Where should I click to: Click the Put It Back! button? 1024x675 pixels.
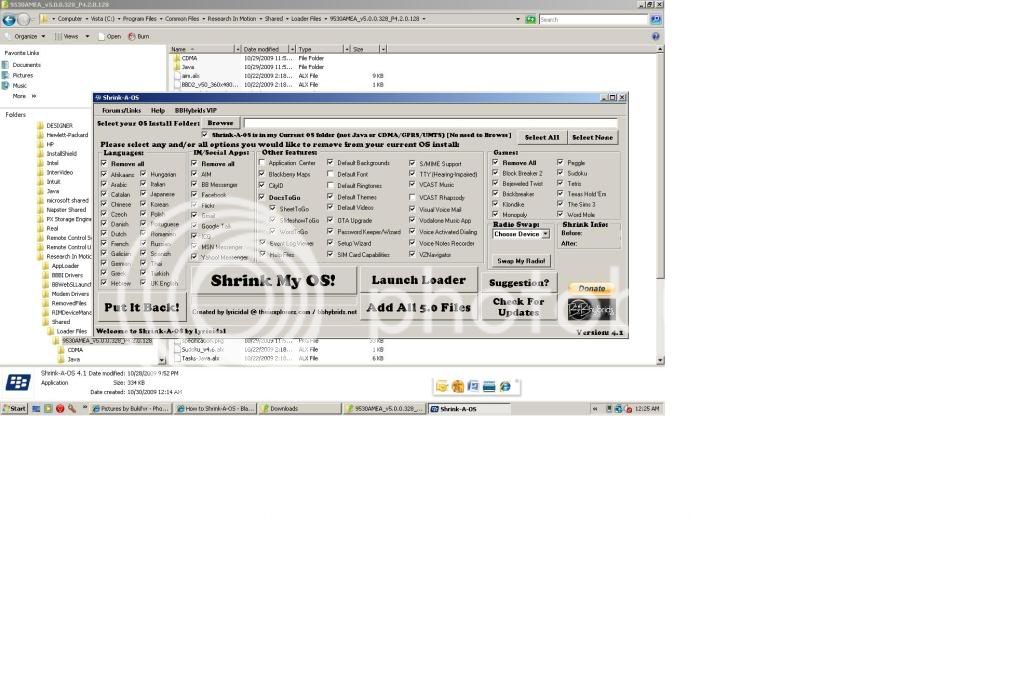142,307
